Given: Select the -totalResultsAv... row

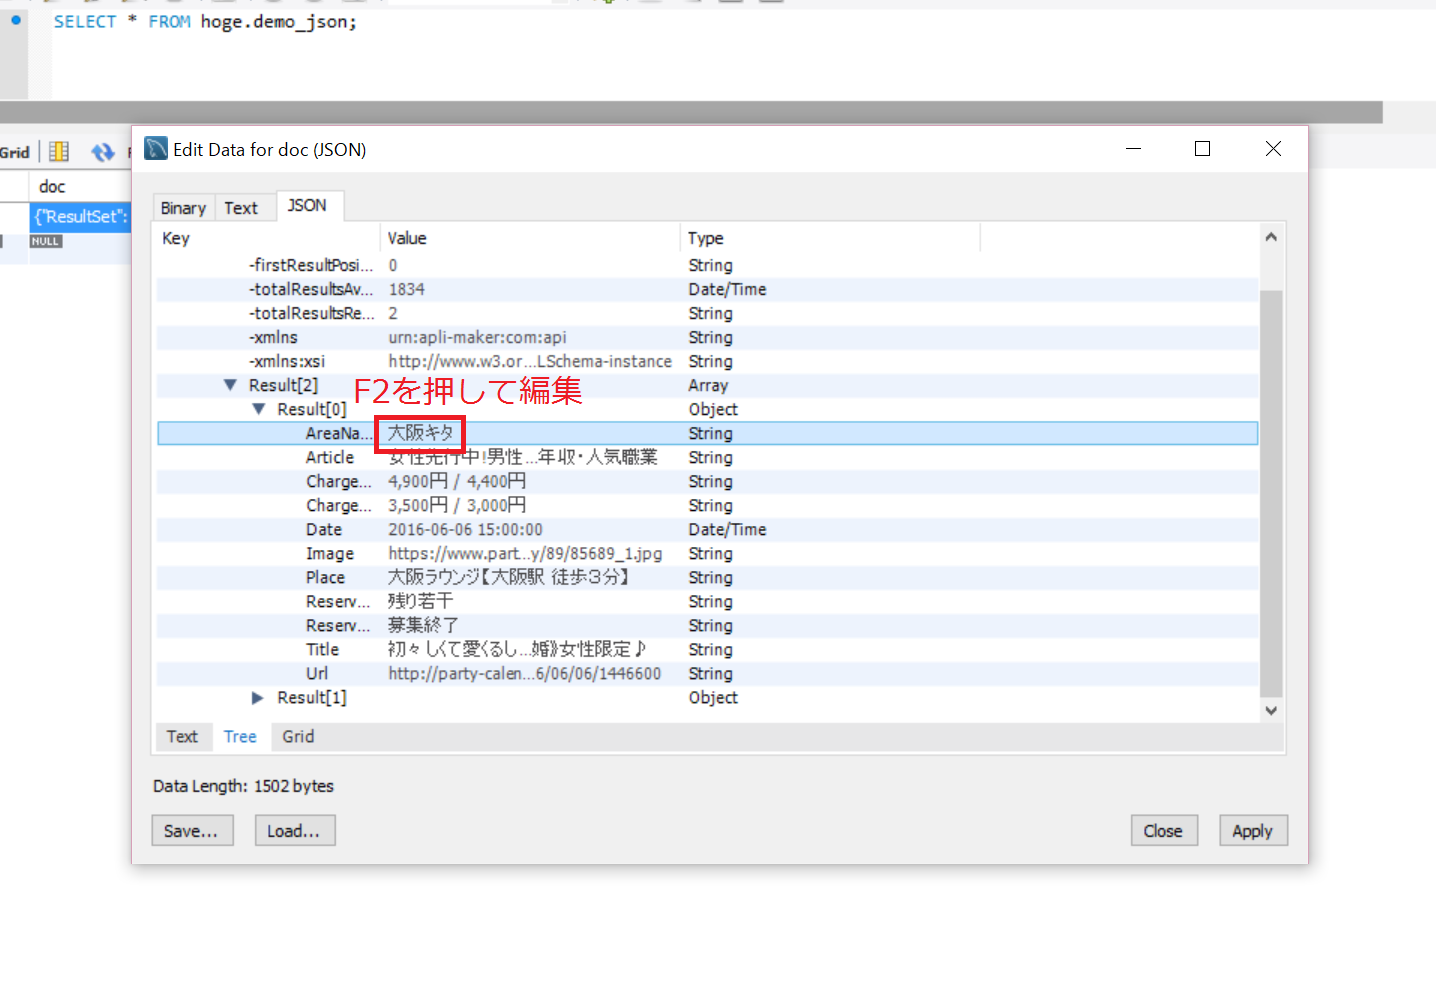Looking at the screenshot, I should [707, 289].
